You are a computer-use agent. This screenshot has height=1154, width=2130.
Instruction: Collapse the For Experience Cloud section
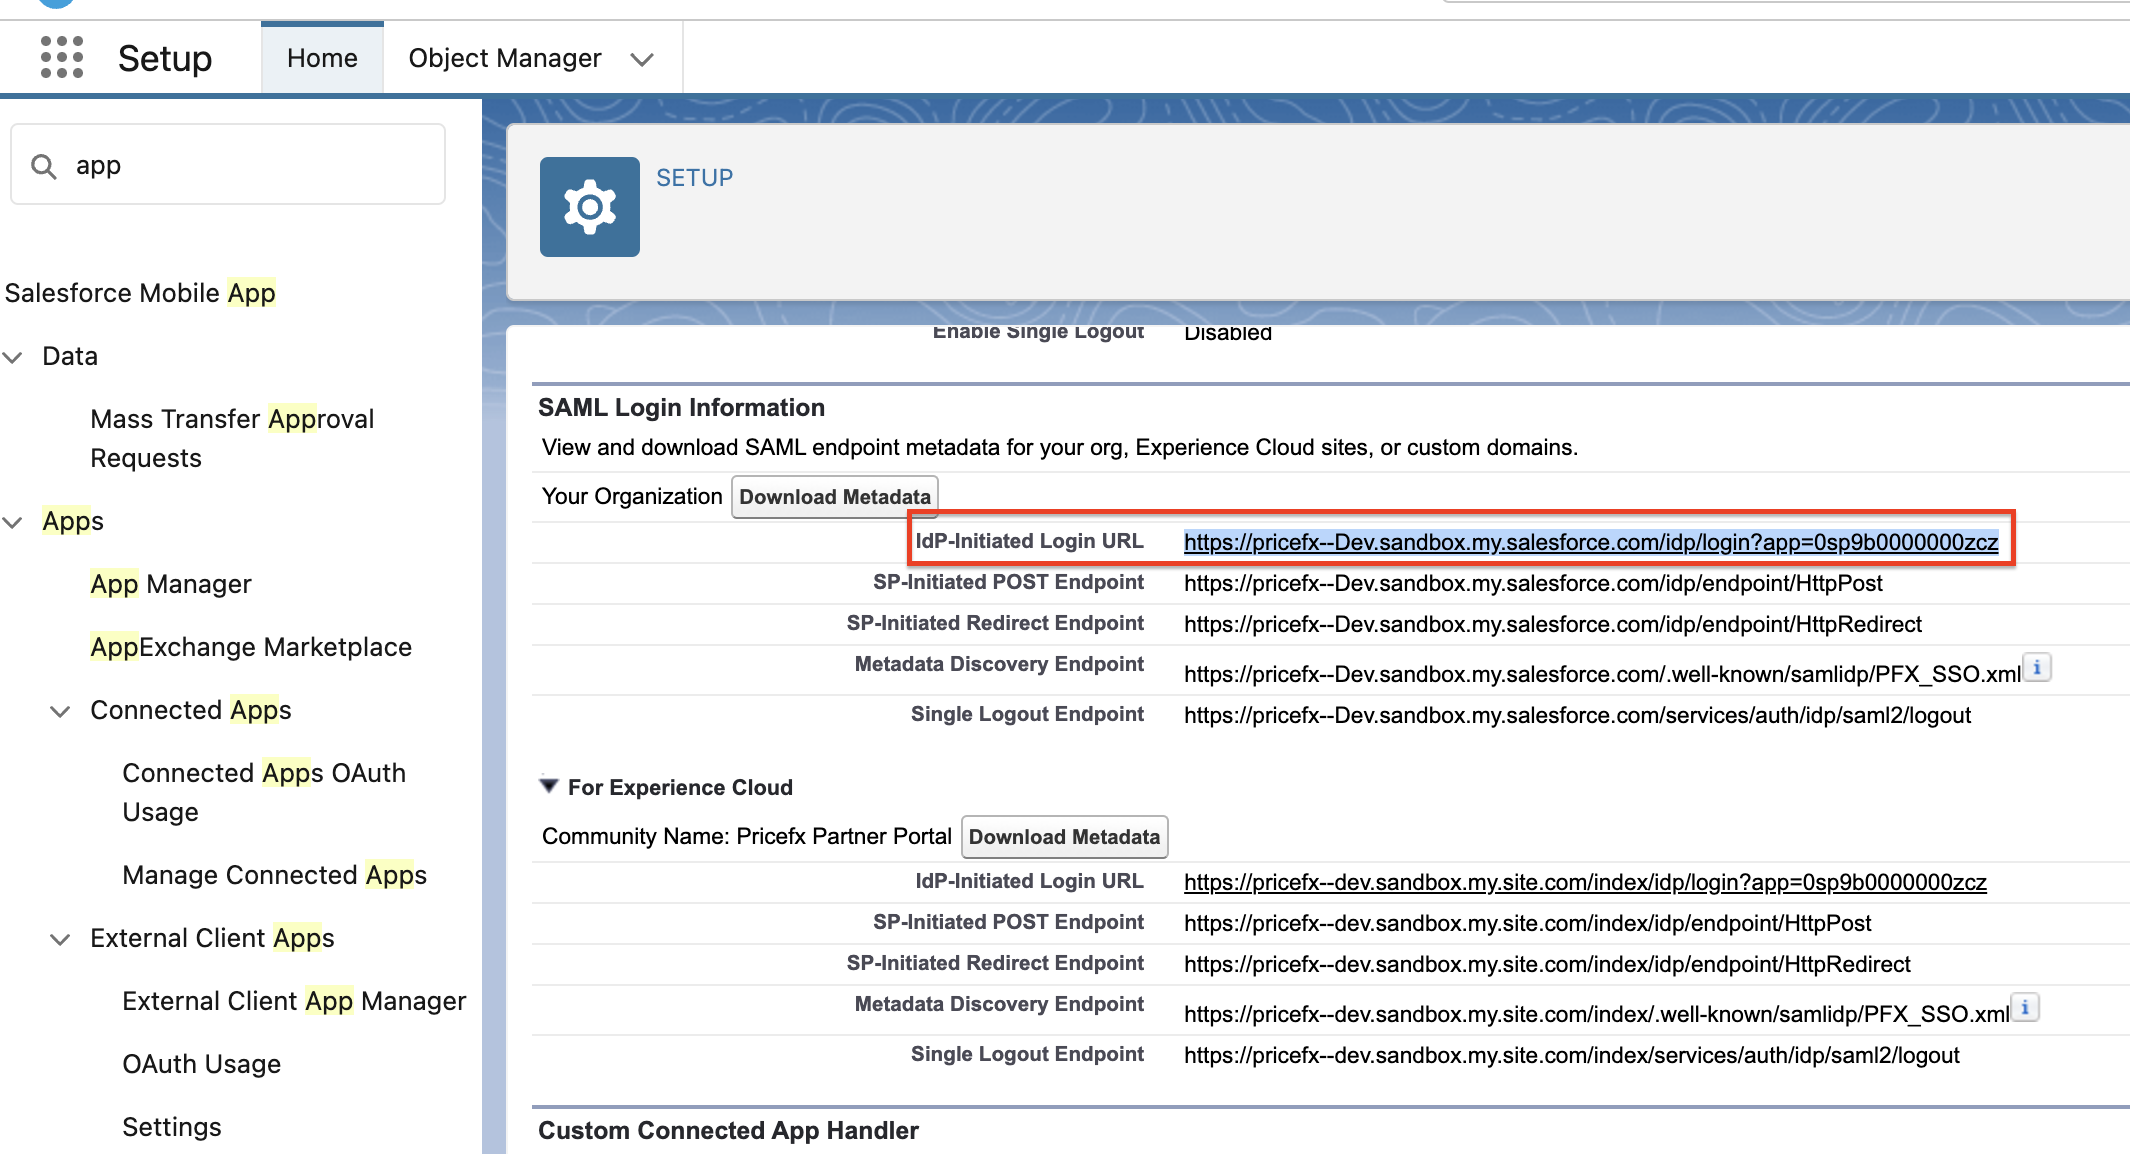tap(549, 786)
